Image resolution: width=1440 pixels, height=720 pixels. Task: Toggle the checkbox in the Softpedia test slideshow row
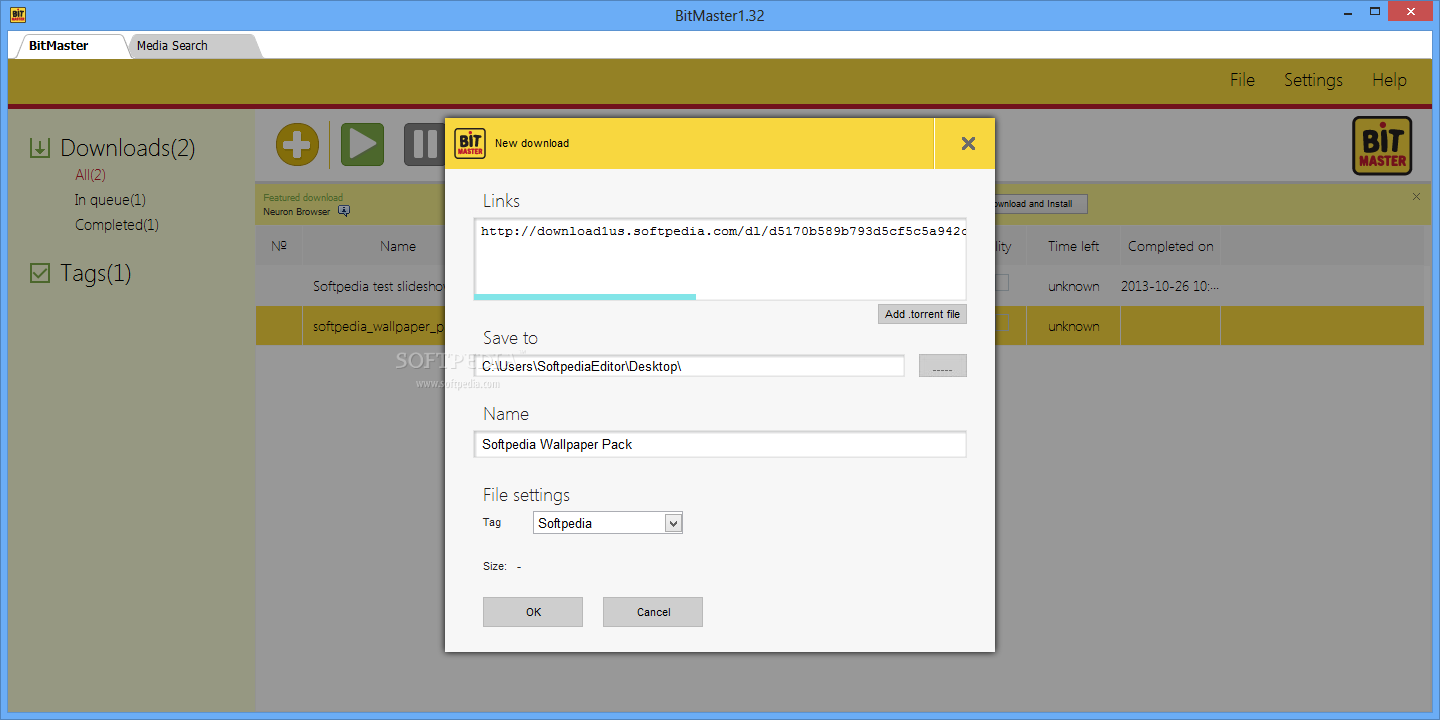tap(1001, 283)
